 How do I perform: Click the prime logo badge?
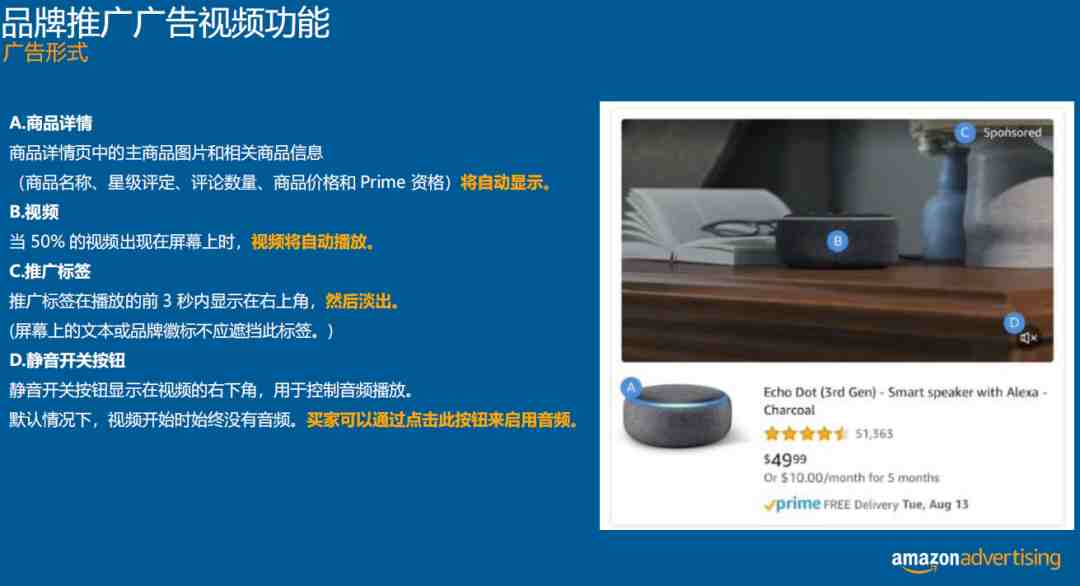pos(792,504)
